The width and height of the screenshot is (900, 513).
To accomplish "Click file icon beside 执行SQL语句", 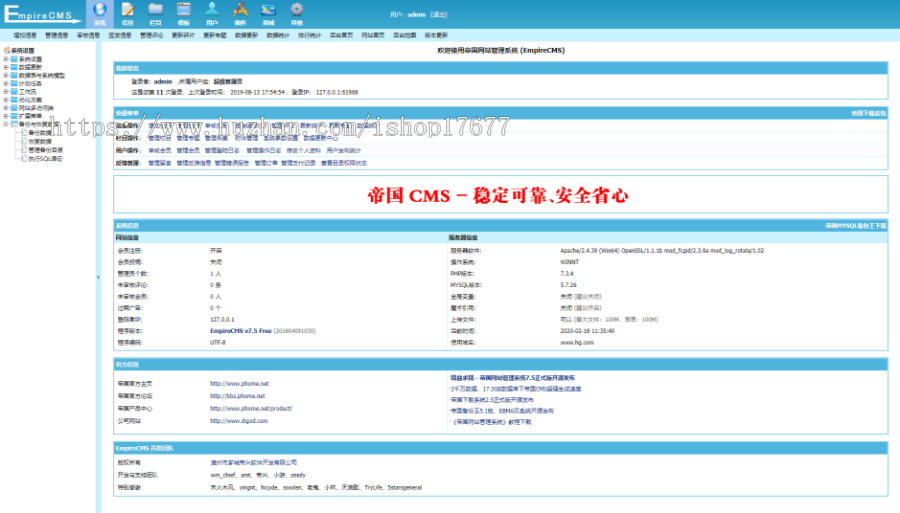I will click(24, 158).
